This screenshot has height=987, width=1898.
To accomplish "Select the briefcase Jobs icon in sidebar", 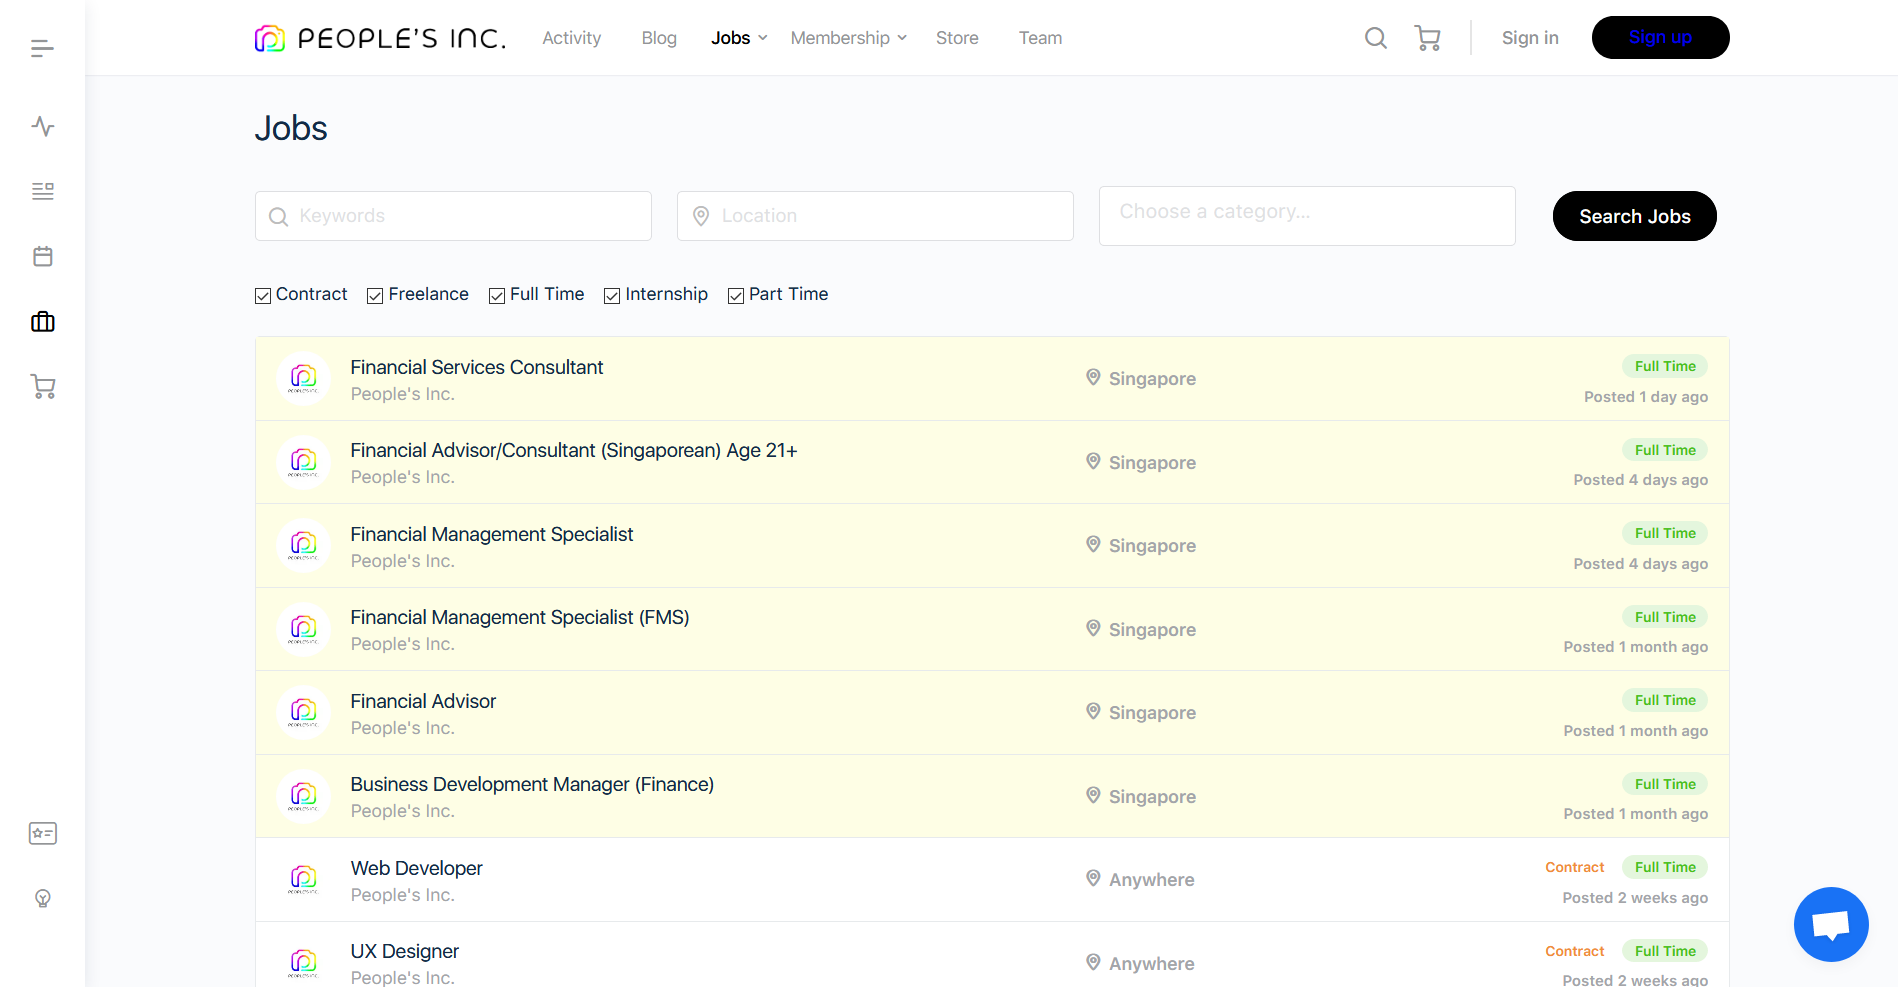I will click(x=42, y=321).
